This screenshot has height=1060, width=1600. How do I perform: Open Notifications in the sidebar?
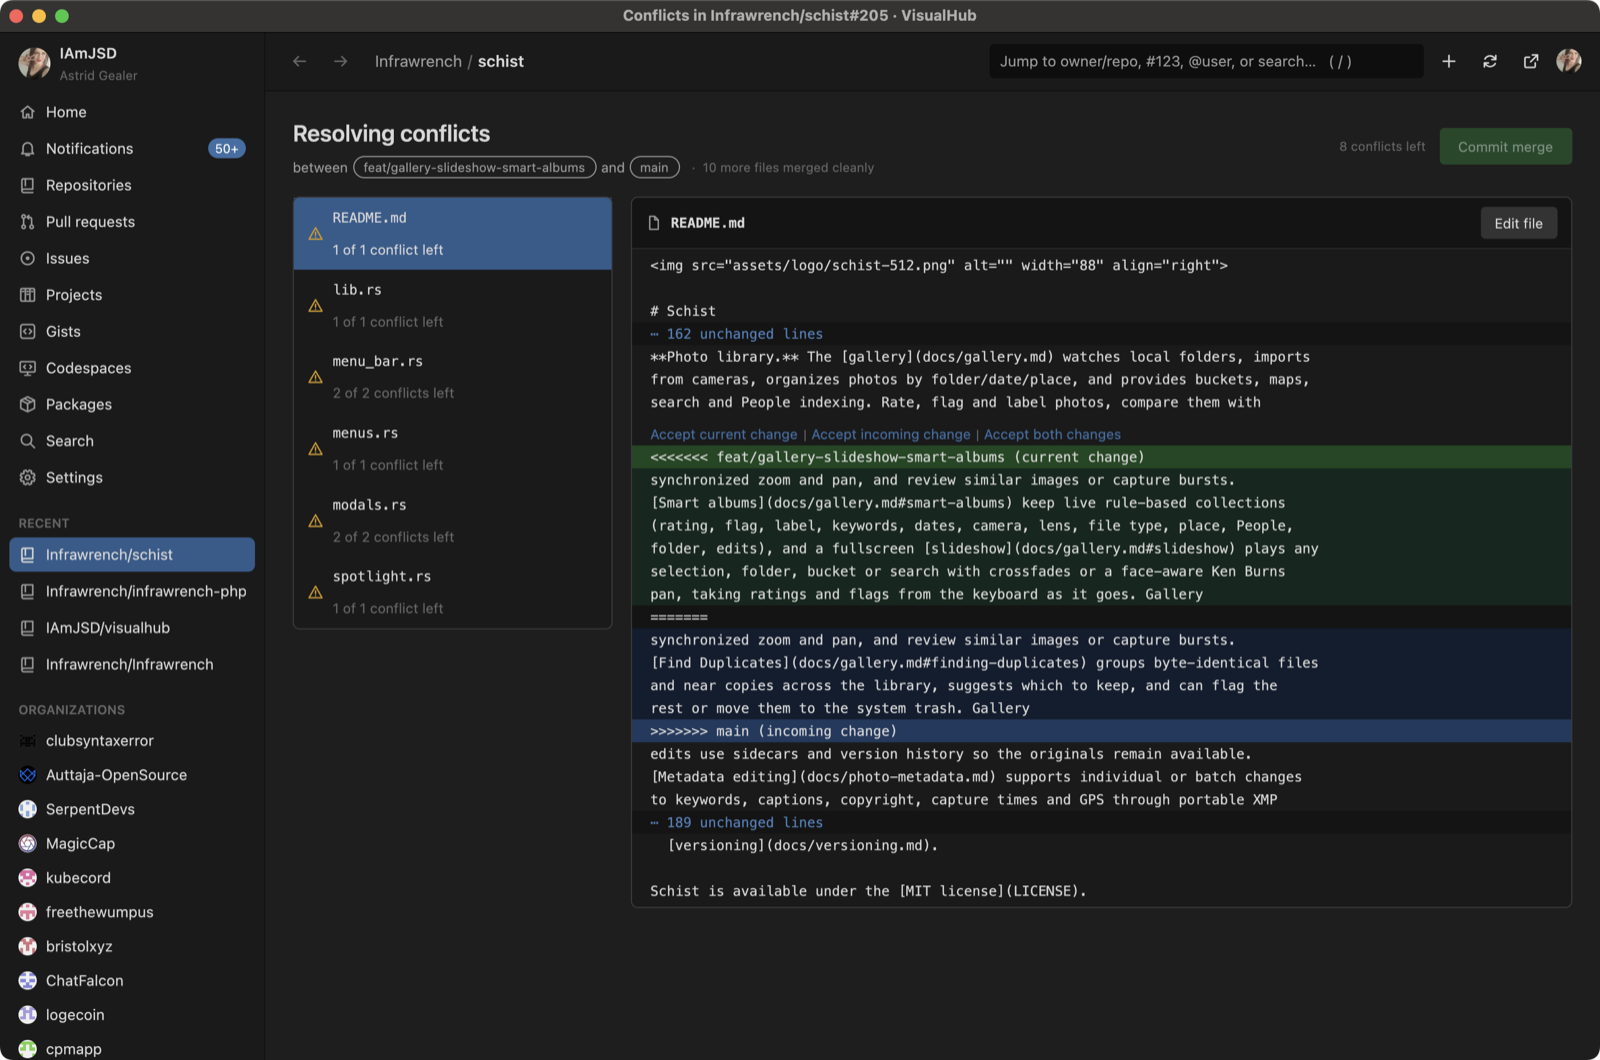pos(132,148)
